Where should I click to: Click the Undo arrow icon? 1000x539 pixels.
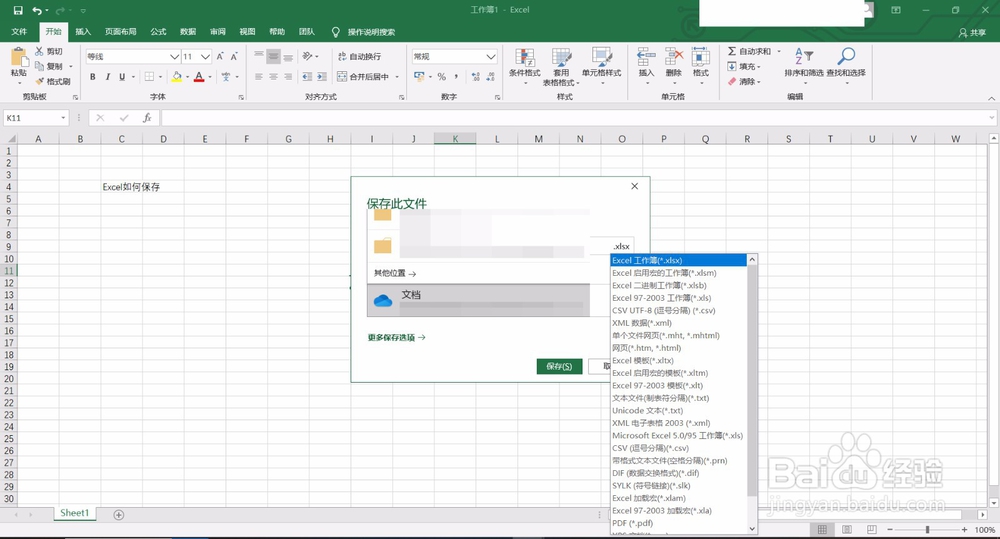38,10
